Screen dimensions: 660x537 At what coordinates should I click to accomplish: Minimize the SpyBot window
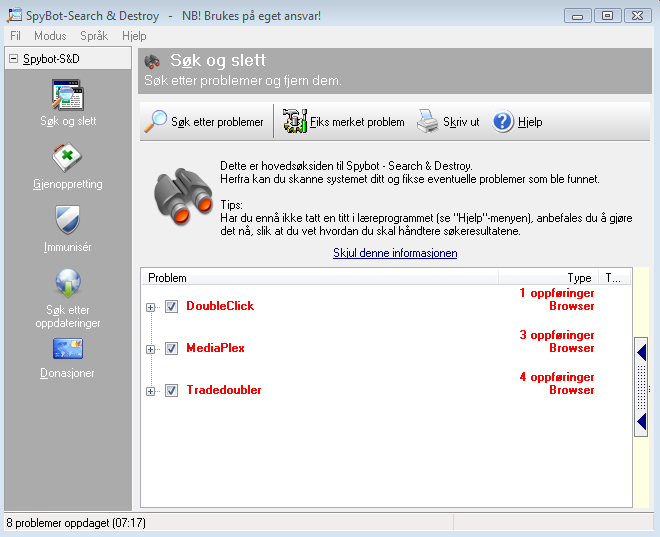578,16
